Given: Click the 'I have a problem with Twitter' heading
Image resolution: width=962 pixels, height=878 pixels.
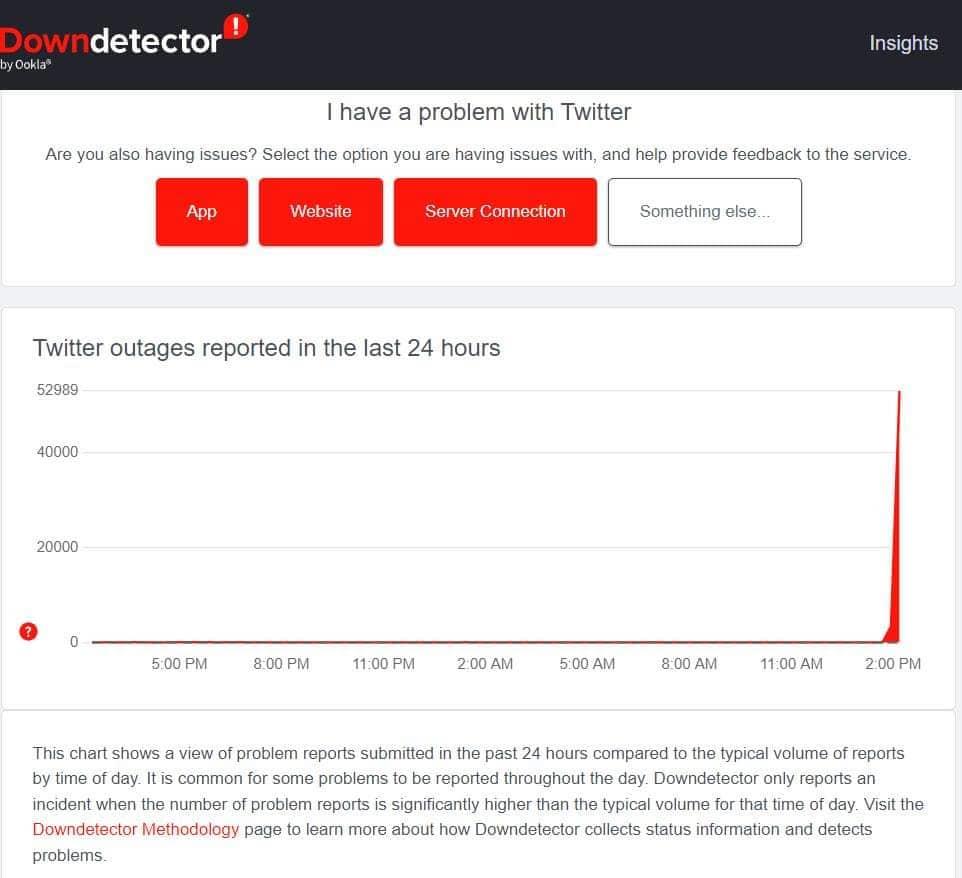Looking at the screenshot, I should (478, 112).
